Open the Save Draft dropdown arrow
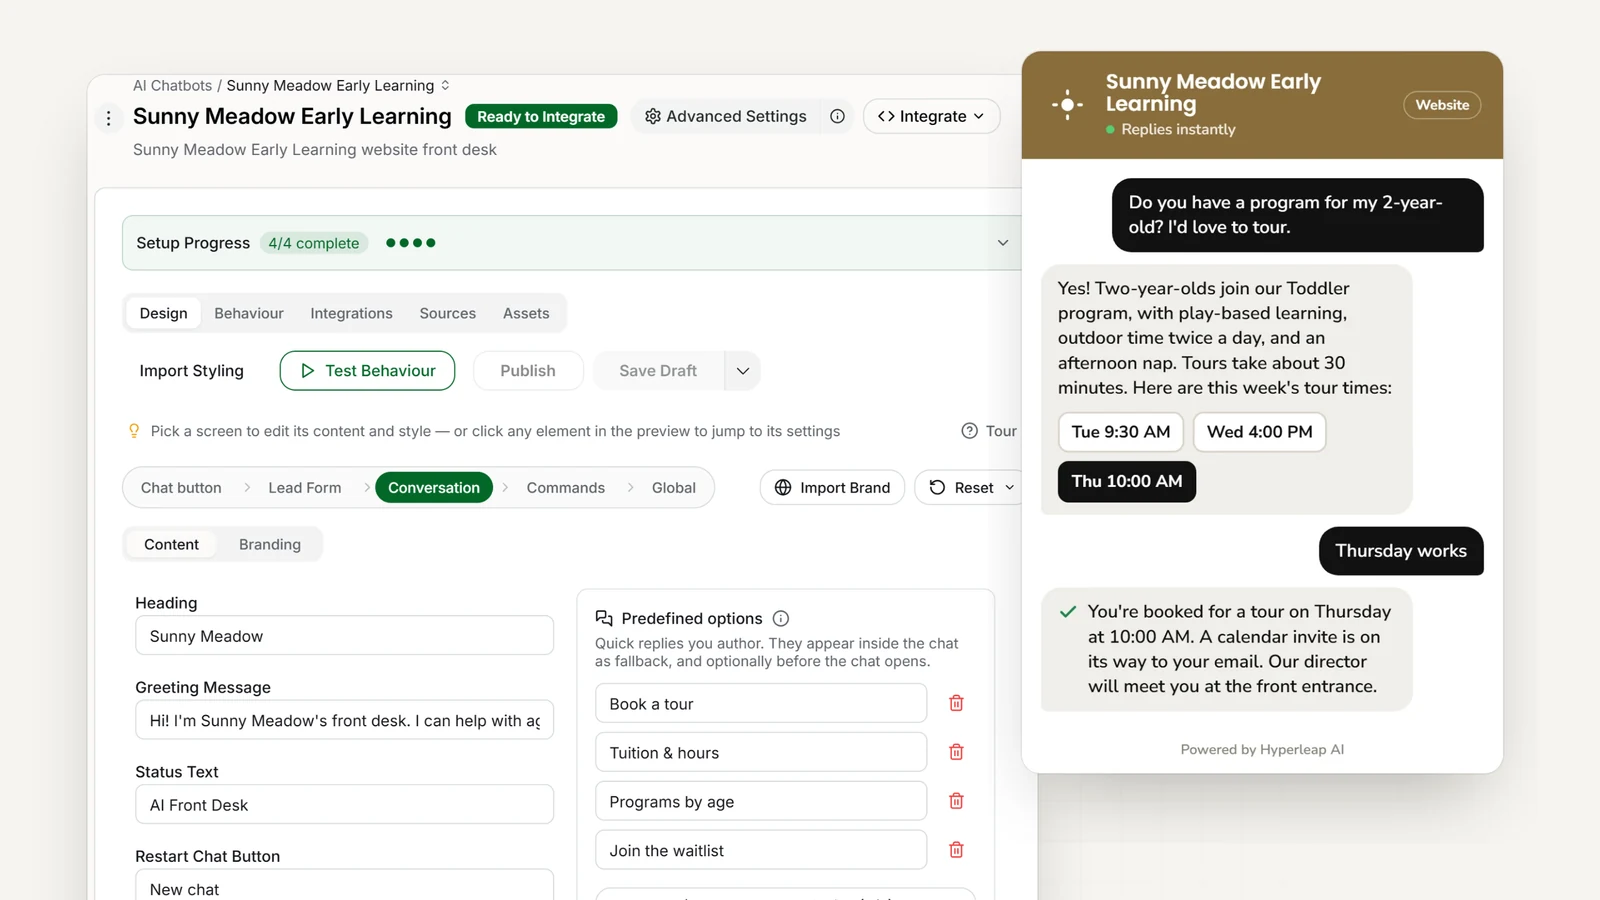The width and height of the screenshot is (1600, 900). point(742,371)
